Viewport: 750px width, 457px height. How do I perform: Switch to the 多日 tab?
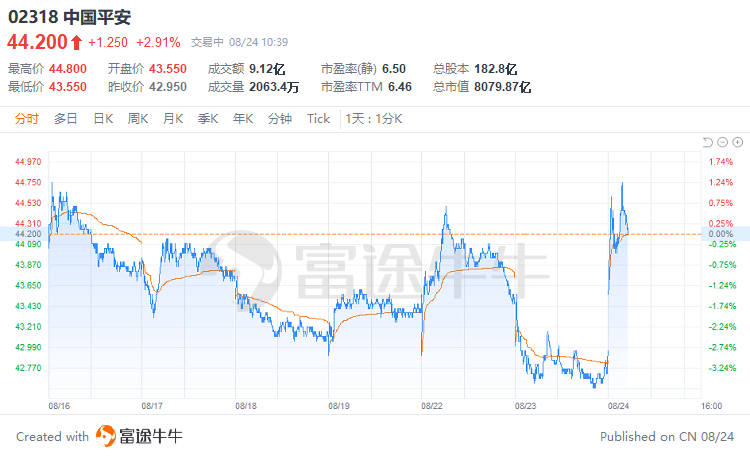66,119
